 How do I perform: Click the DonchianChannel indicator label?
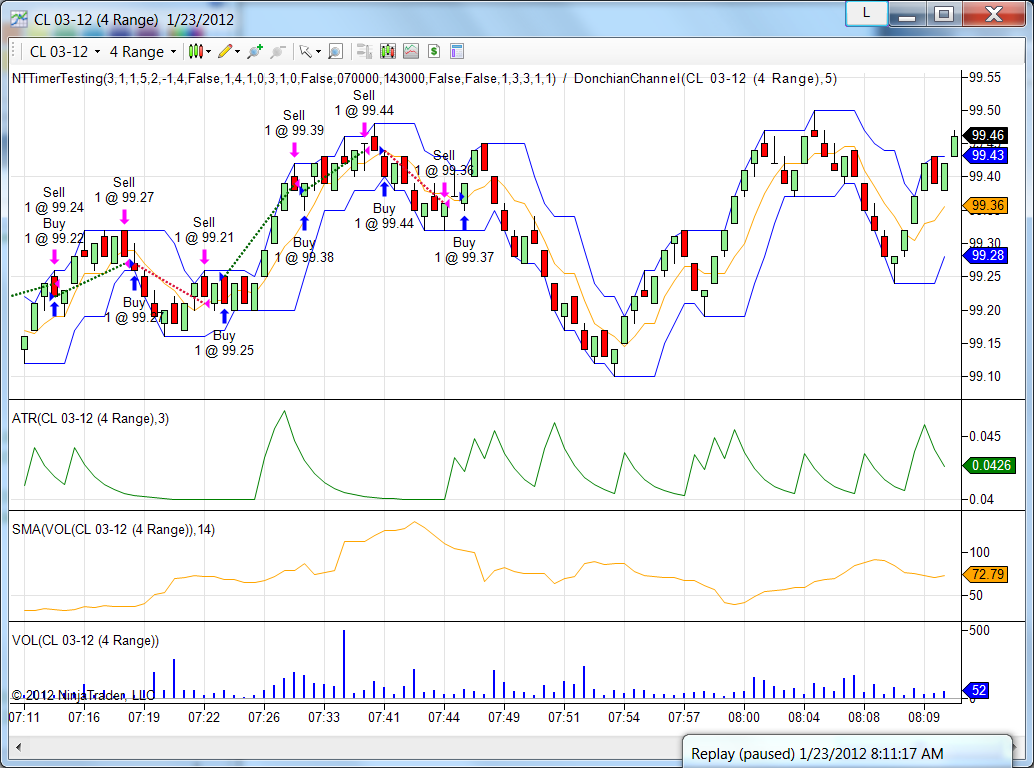tap(705, 78)
